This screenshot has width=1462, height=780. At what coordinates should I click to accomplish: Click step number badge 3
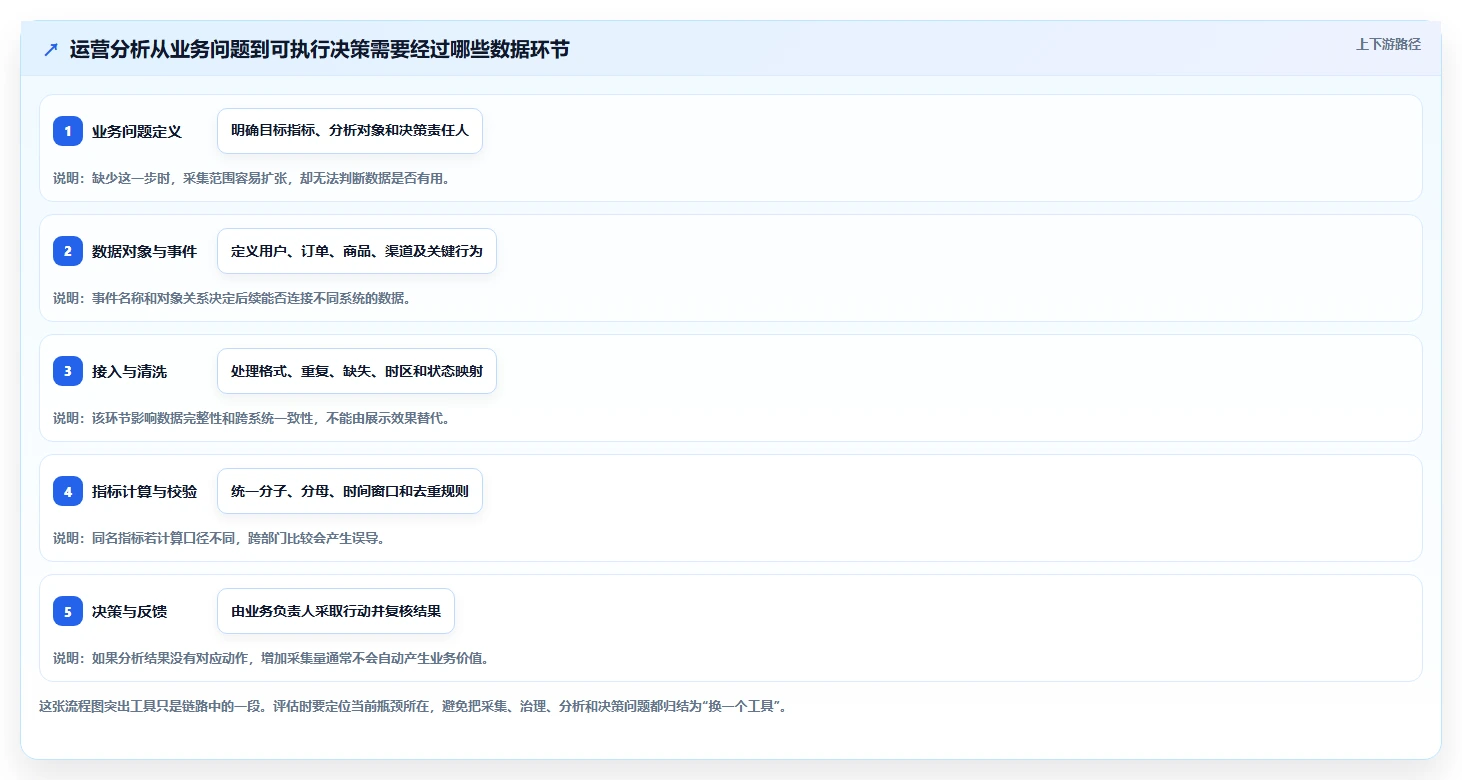(68, 371)
